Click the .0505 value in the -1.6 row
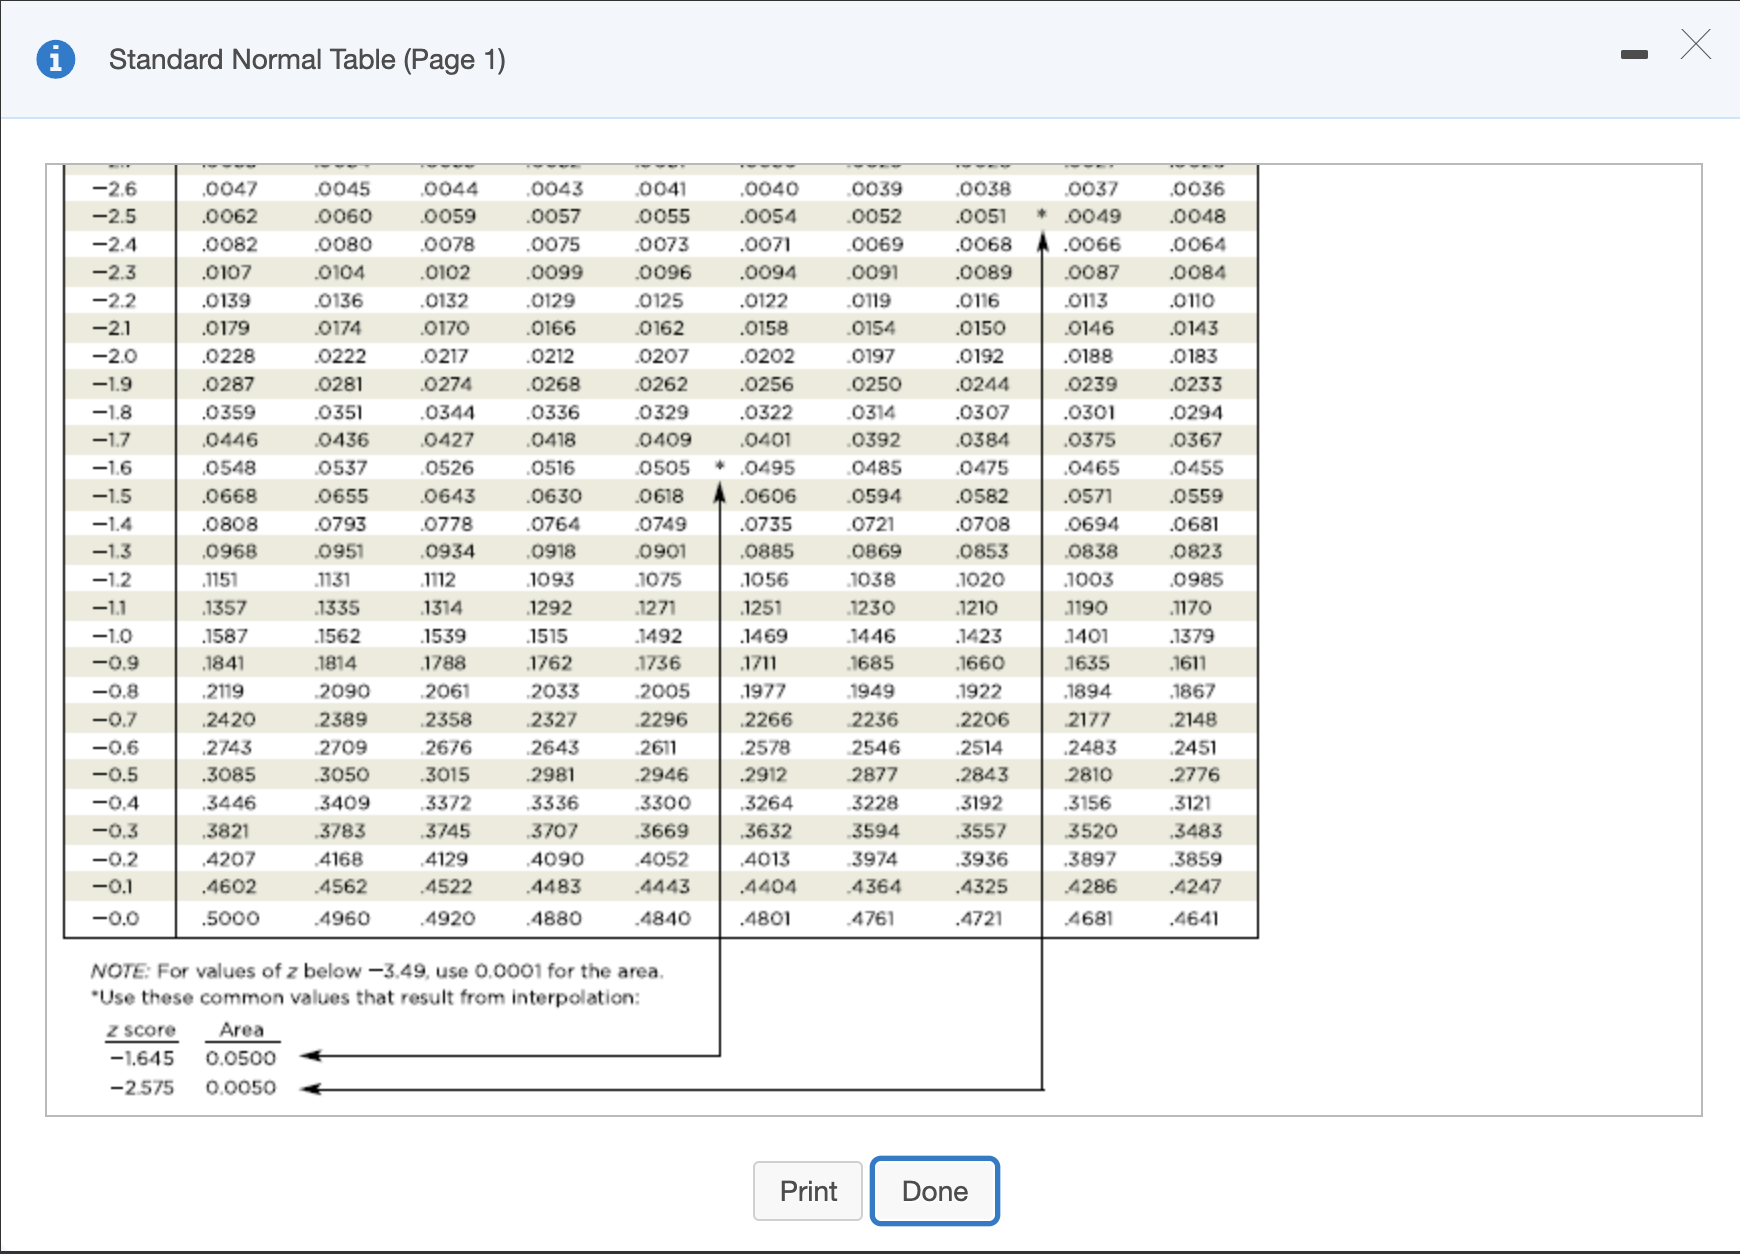 pyautogui.click(x=663, y=468)
